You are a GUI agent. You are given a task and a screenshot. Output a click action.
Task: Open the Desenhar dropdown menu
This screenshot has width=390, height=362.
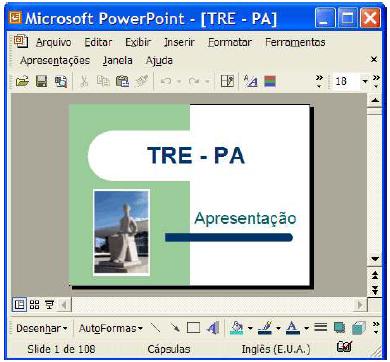click(x=42, y=329)
